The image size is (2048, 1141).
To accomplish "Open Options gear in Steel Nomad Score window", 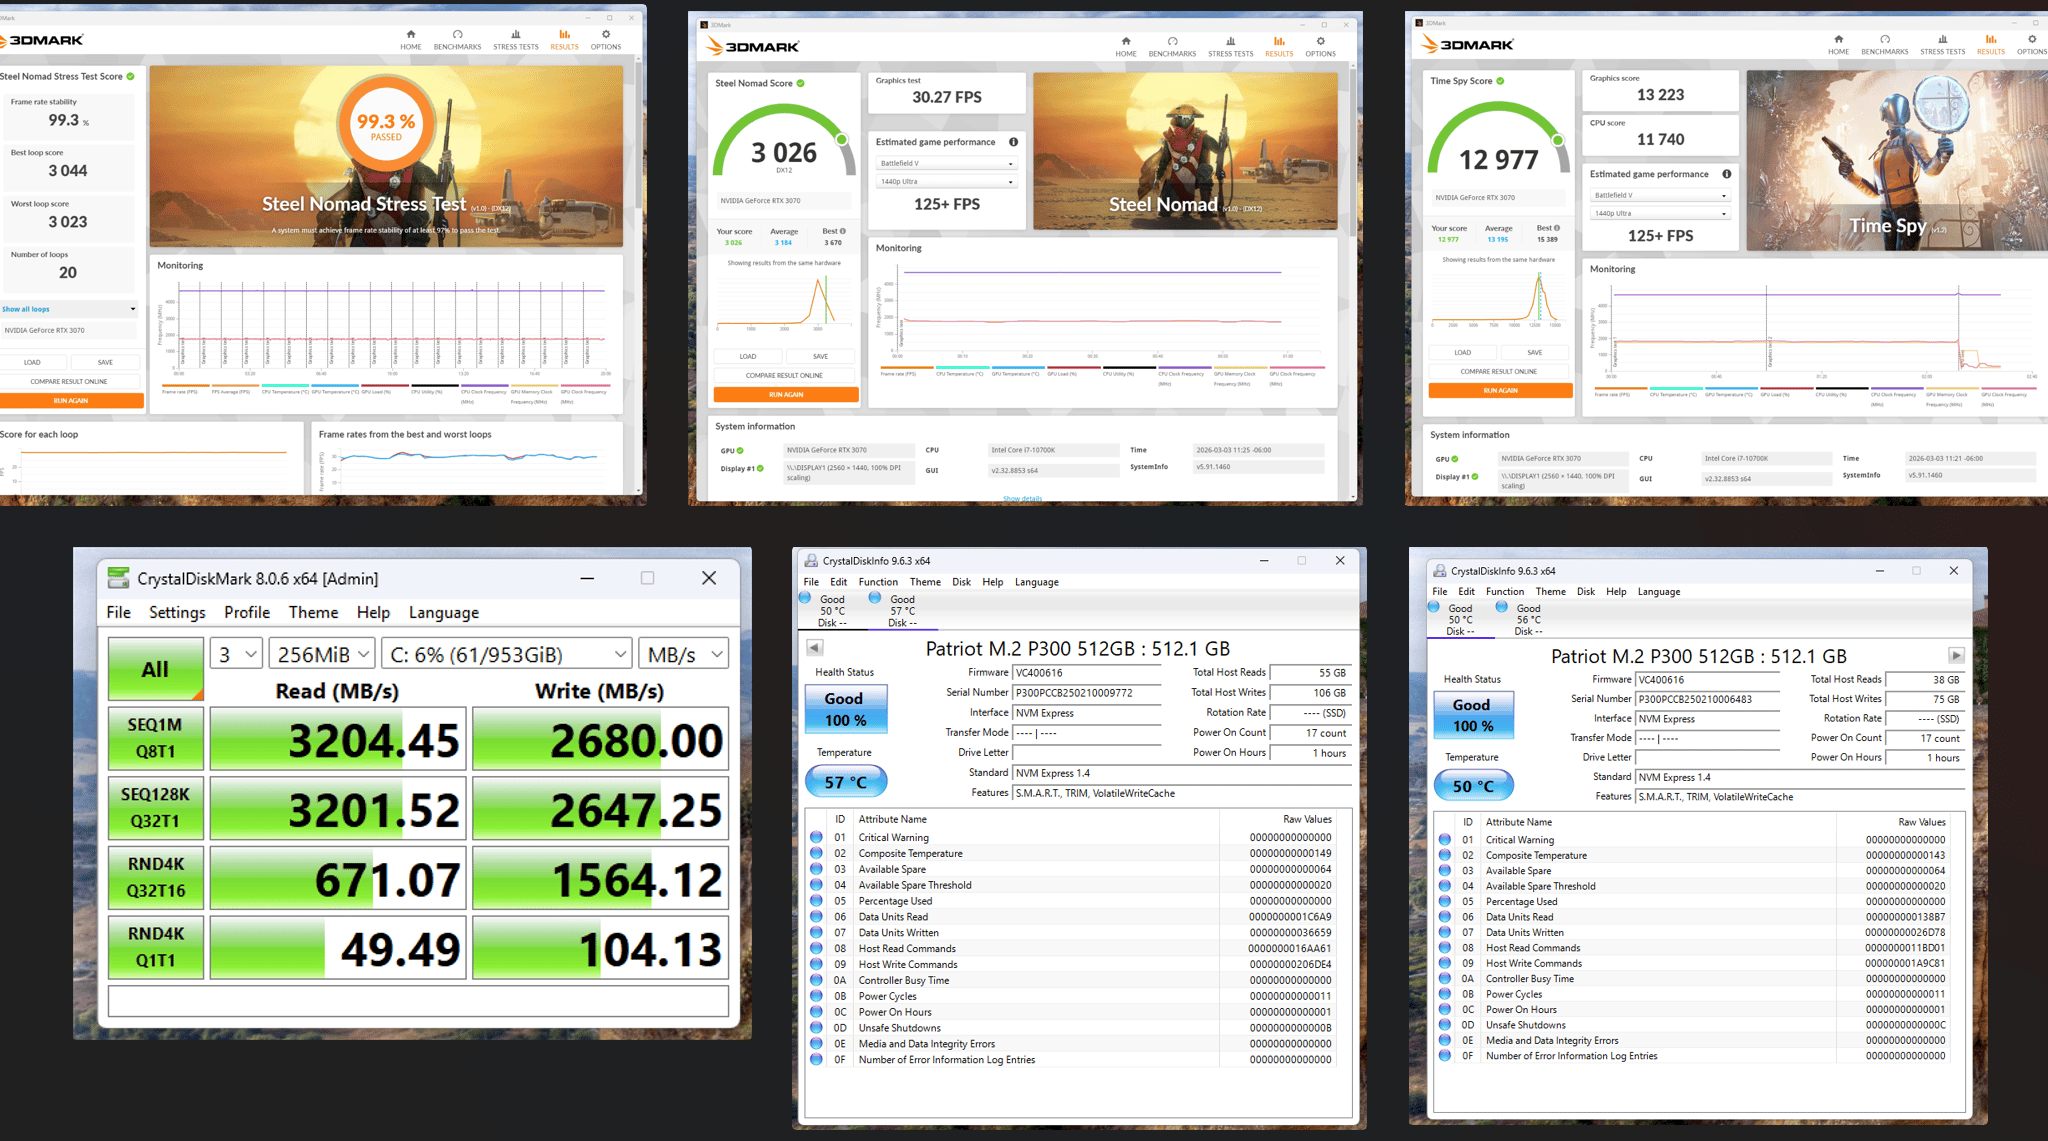I will pos(1320,41).
